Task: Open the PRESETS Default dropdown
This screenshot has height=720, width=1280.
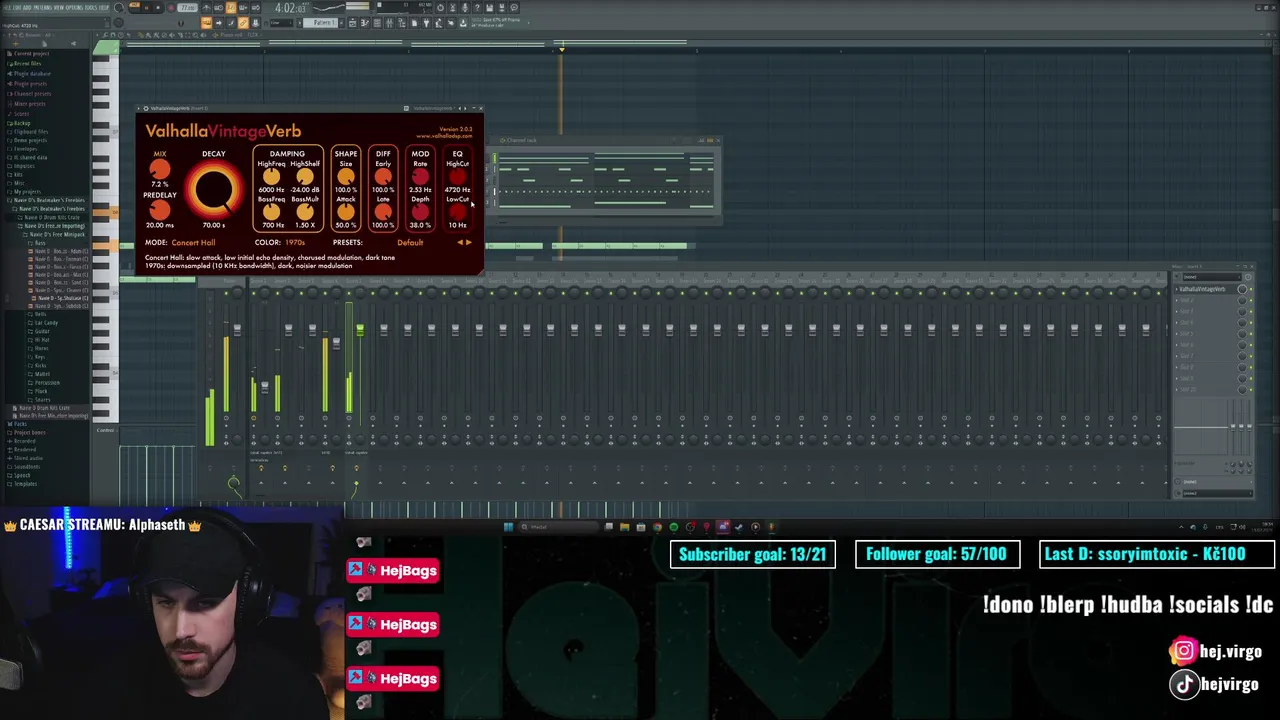Action: pos(410,242)
